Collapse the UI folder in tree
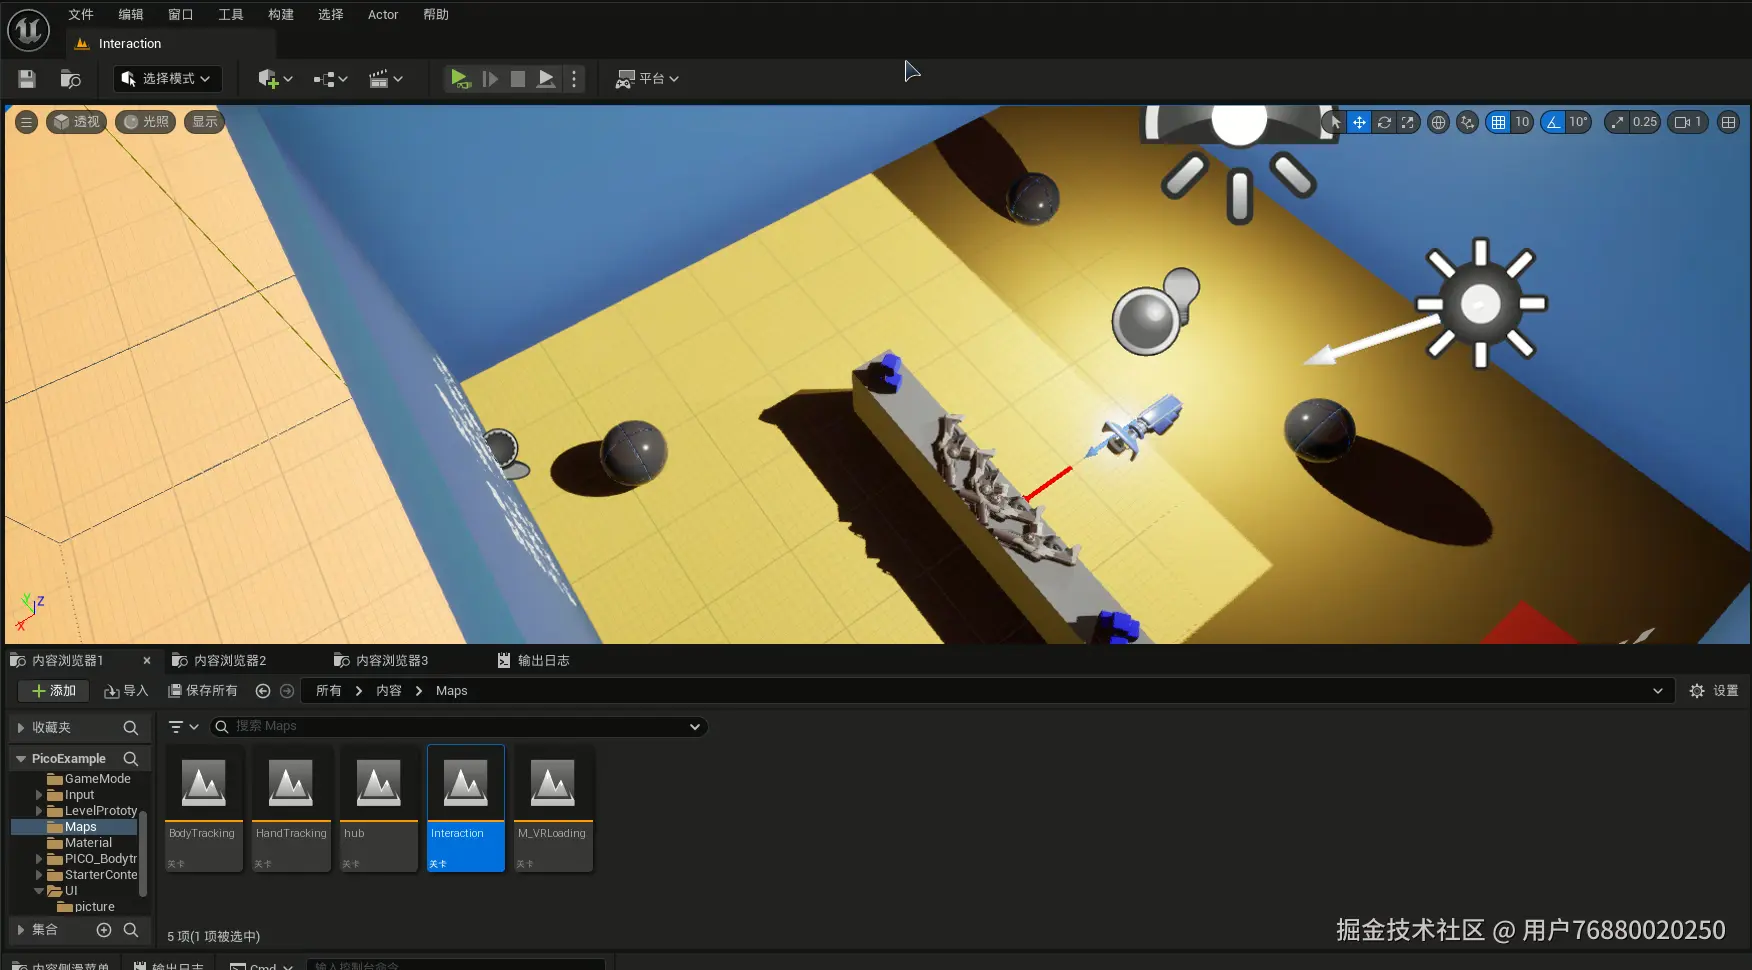Screen dimensions: 1752x970 pyautogui.click(x=39, y=891)
